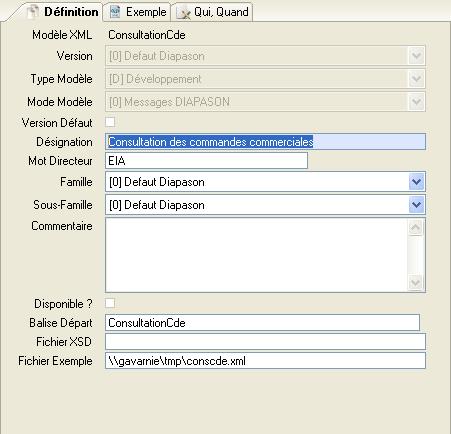Expand the Type Modèle combo box
The image size is (451, 434).
[x=265, y=79]
